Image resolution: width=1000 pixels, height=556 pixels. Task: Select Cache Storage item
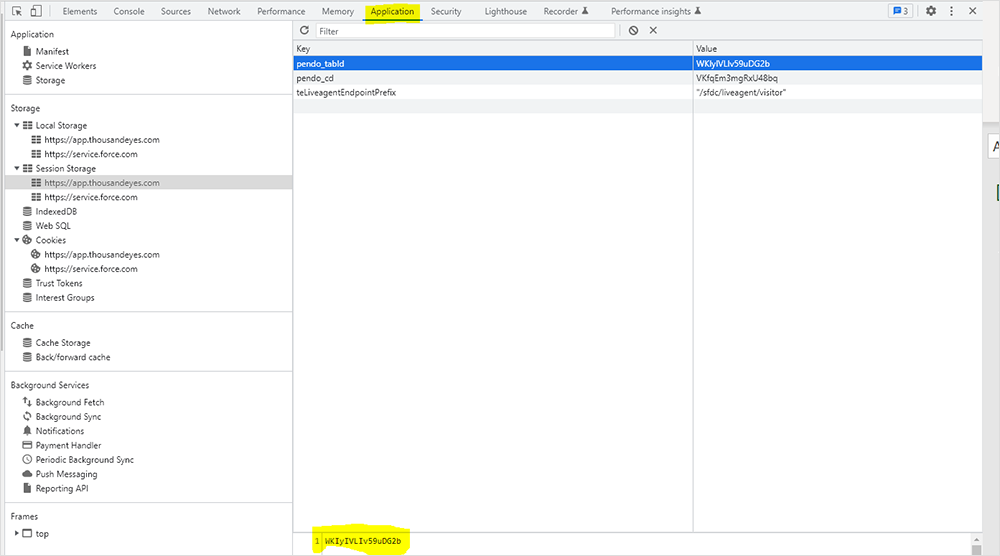click(63, 343)
